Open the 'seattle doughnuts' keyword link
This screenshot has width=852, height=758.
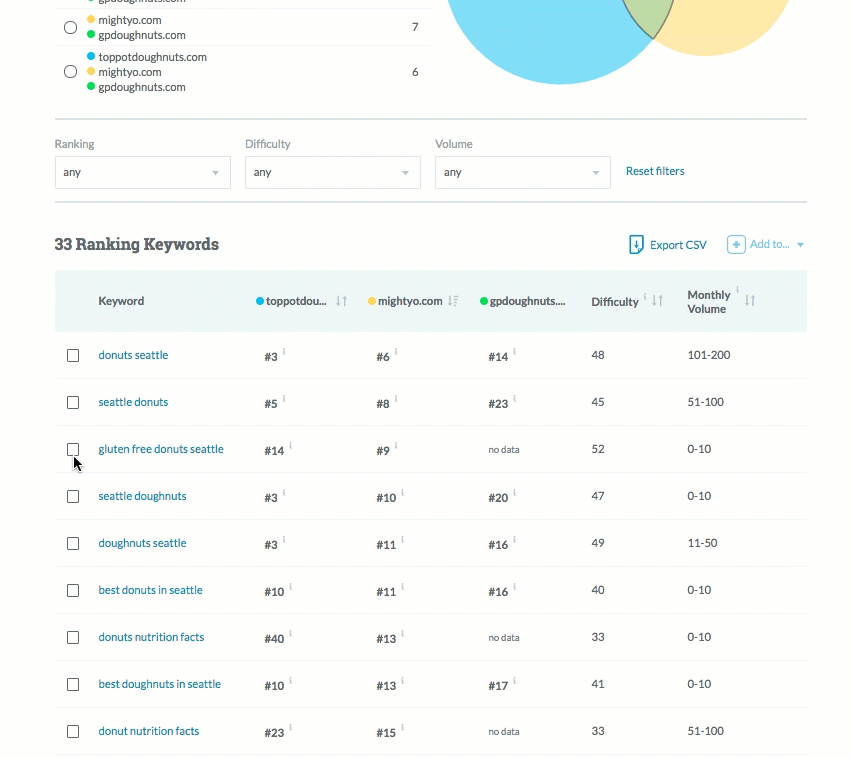click(x=142, y=496)
